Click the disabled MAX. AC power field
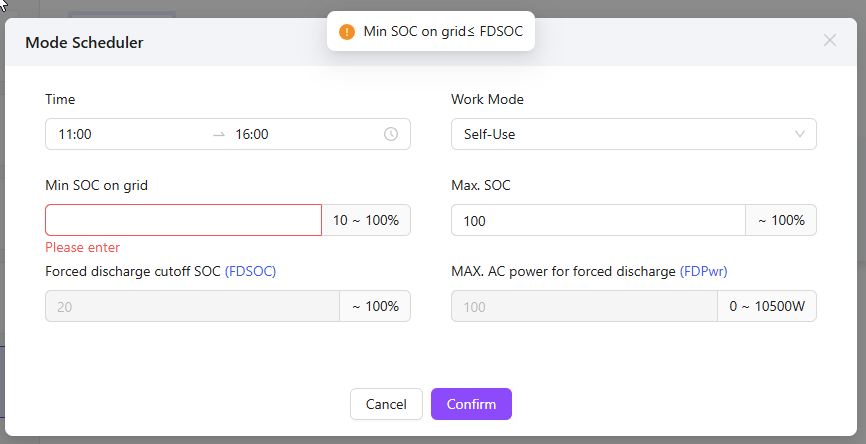 pos(584,306)
